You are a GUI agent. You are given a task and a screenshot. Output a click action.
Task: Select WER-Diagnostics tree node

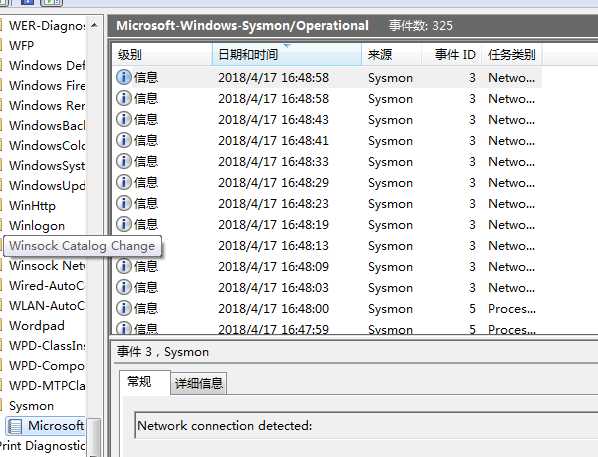tap(47, 26)
